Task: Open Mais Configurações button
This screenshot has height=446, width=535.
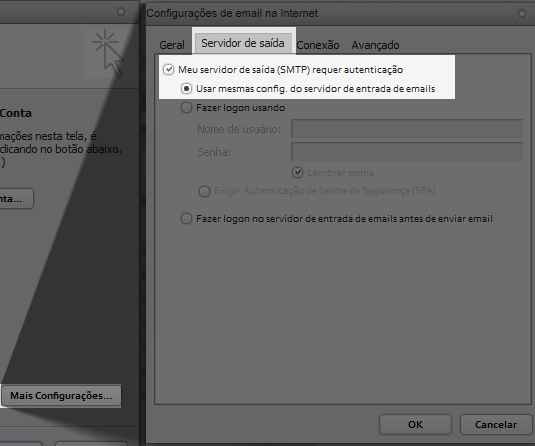Action: pyautogui.click(x=61, y=396)
